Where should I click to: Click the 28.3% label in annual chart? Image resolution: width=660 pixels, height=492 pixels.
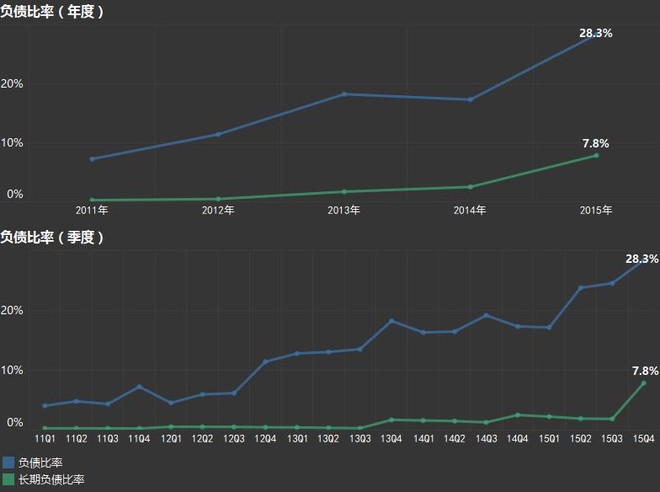point(596,33)
